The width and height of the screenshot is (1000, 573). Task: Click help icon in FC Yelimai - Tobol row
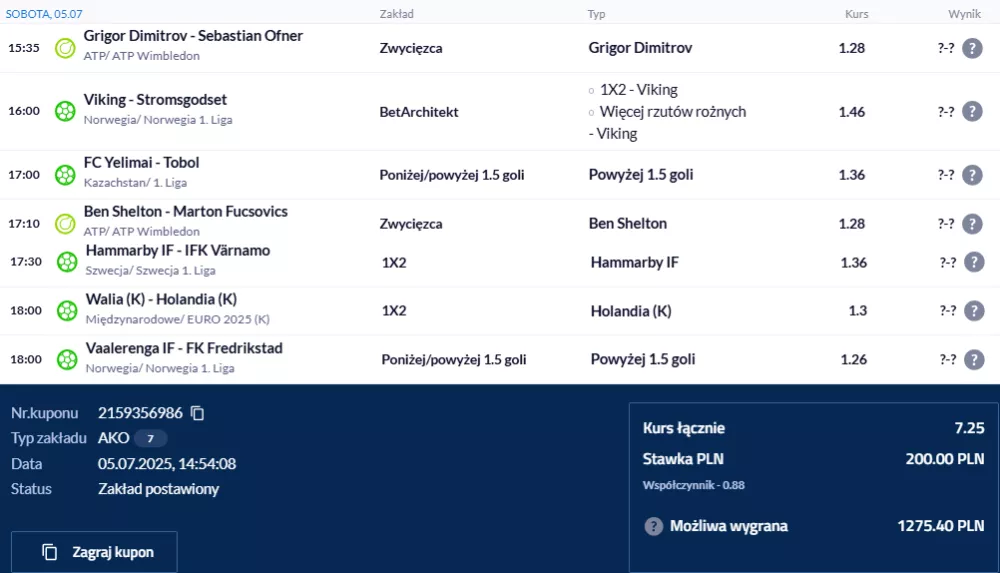click(972, 175)
